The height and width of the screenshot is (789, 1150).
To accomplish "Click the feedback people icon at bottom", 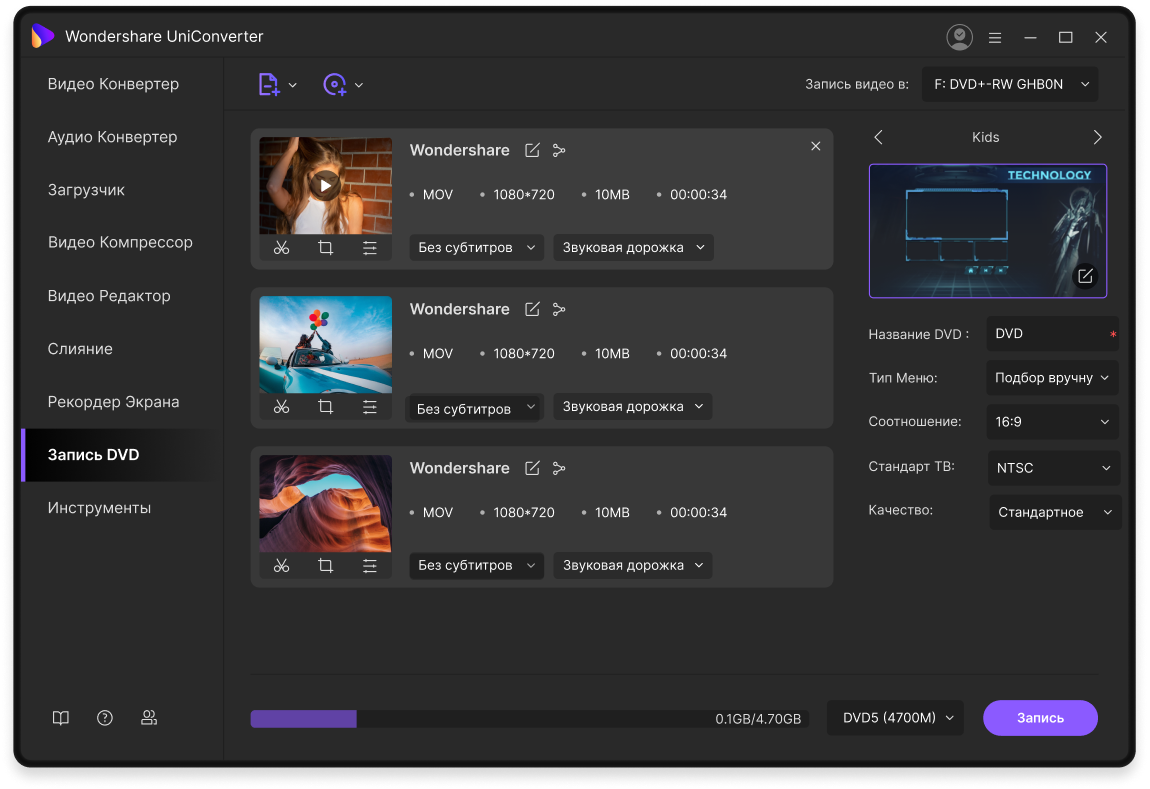I will click(x=149, y=718).
